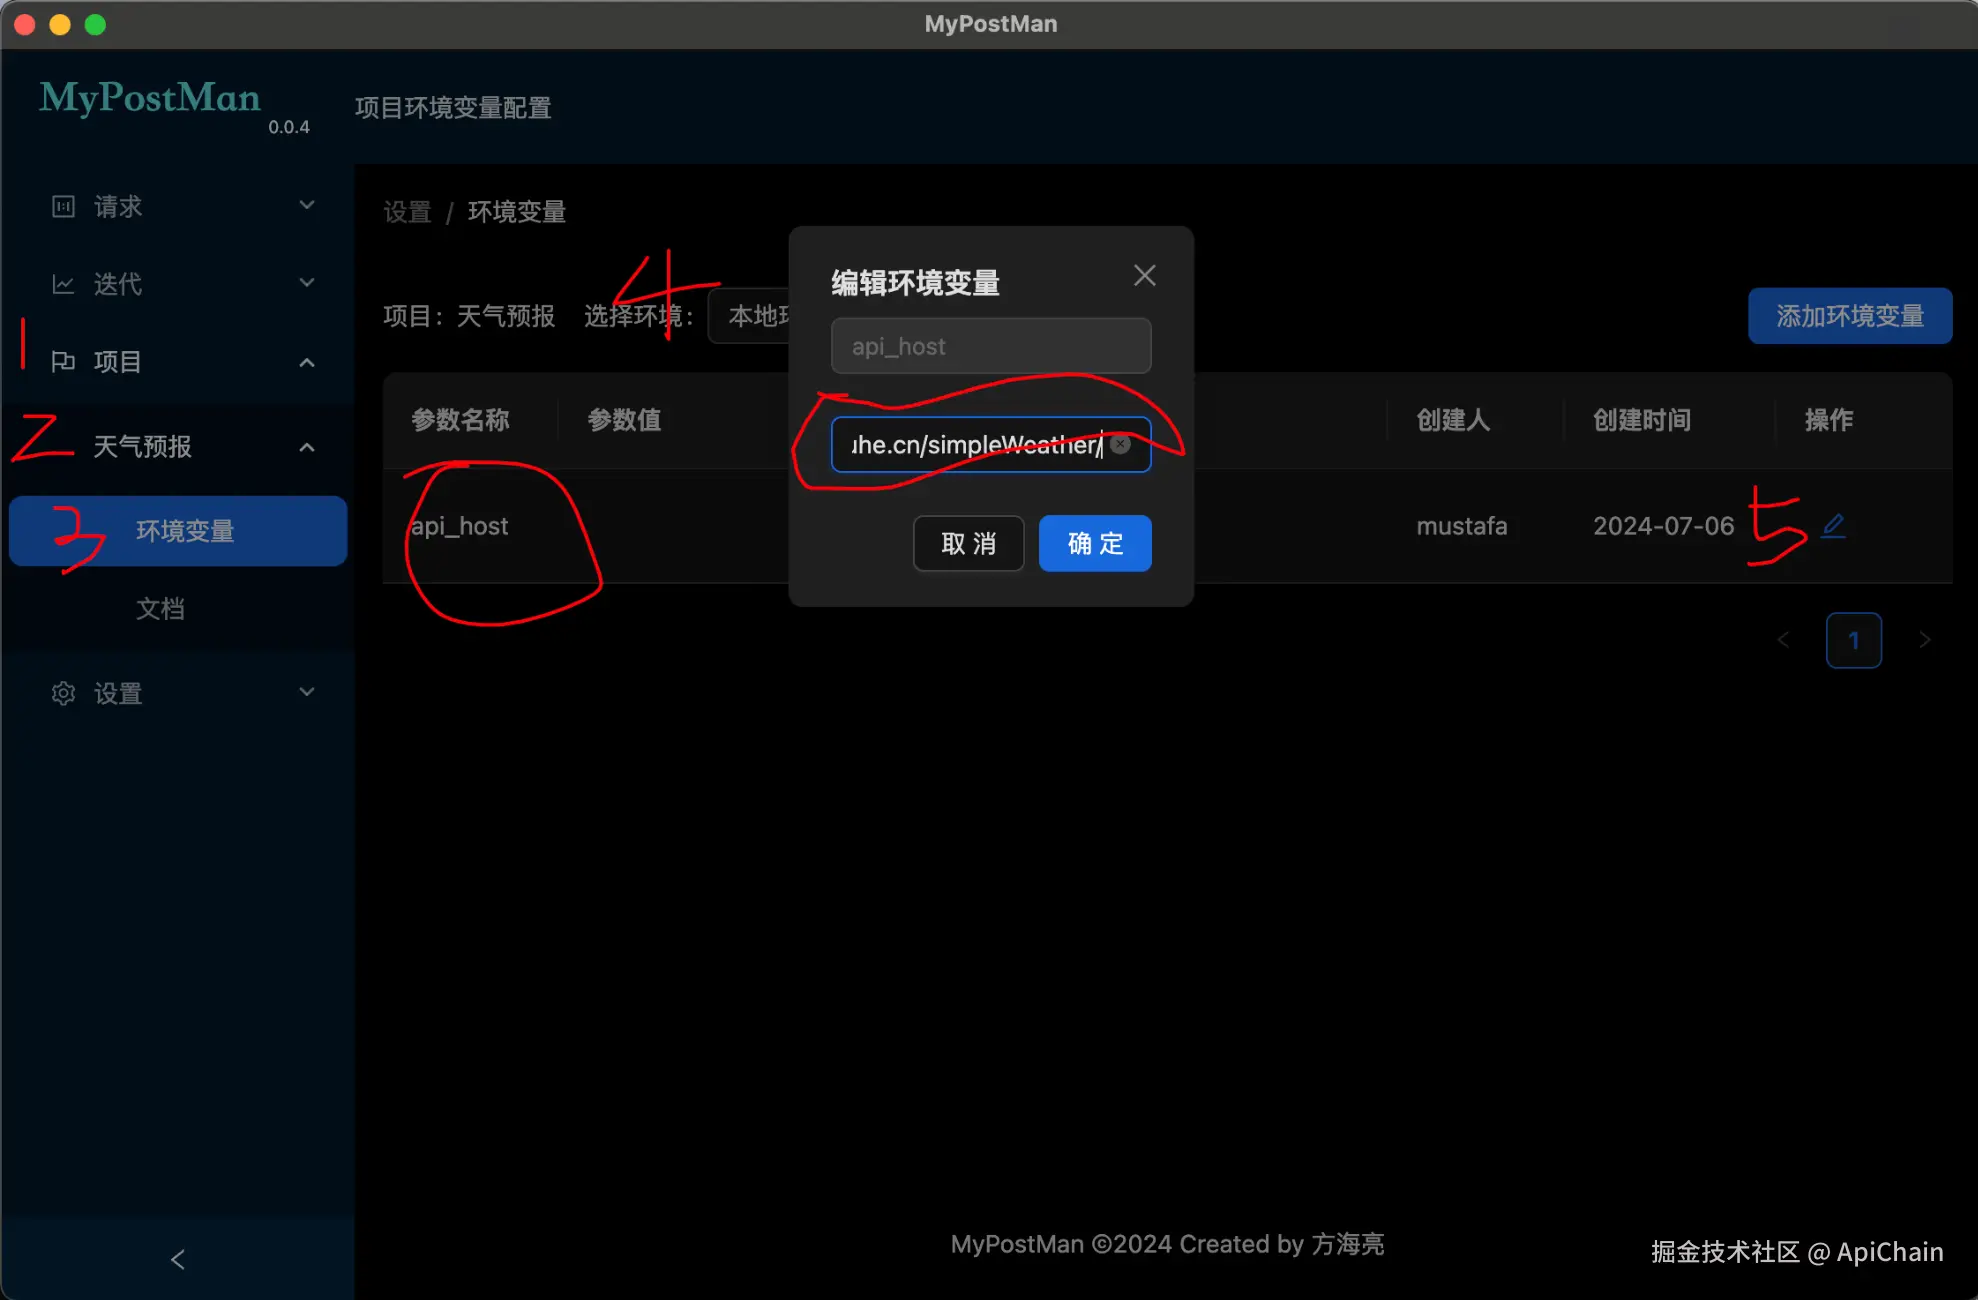Click the pencil edit icon for api_host

point(1833,525)
